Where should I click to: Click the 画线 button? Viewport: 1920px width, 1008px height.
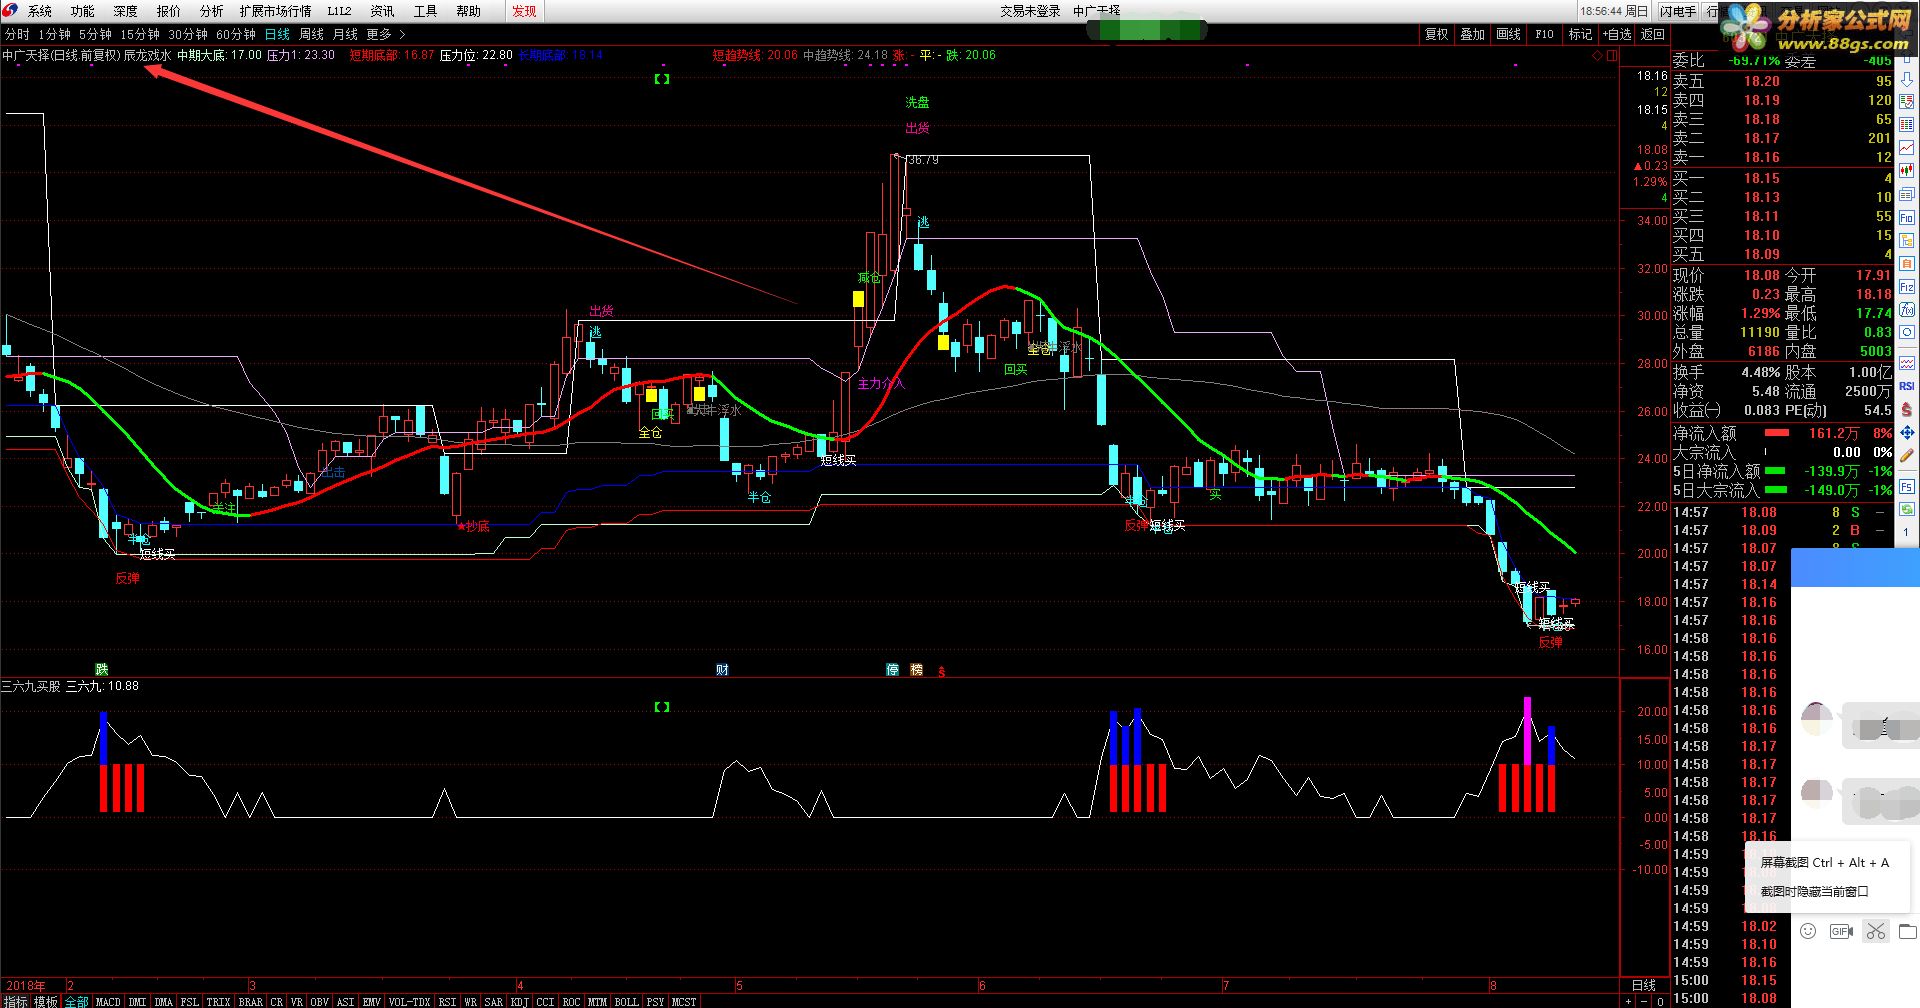[1509, 34]
